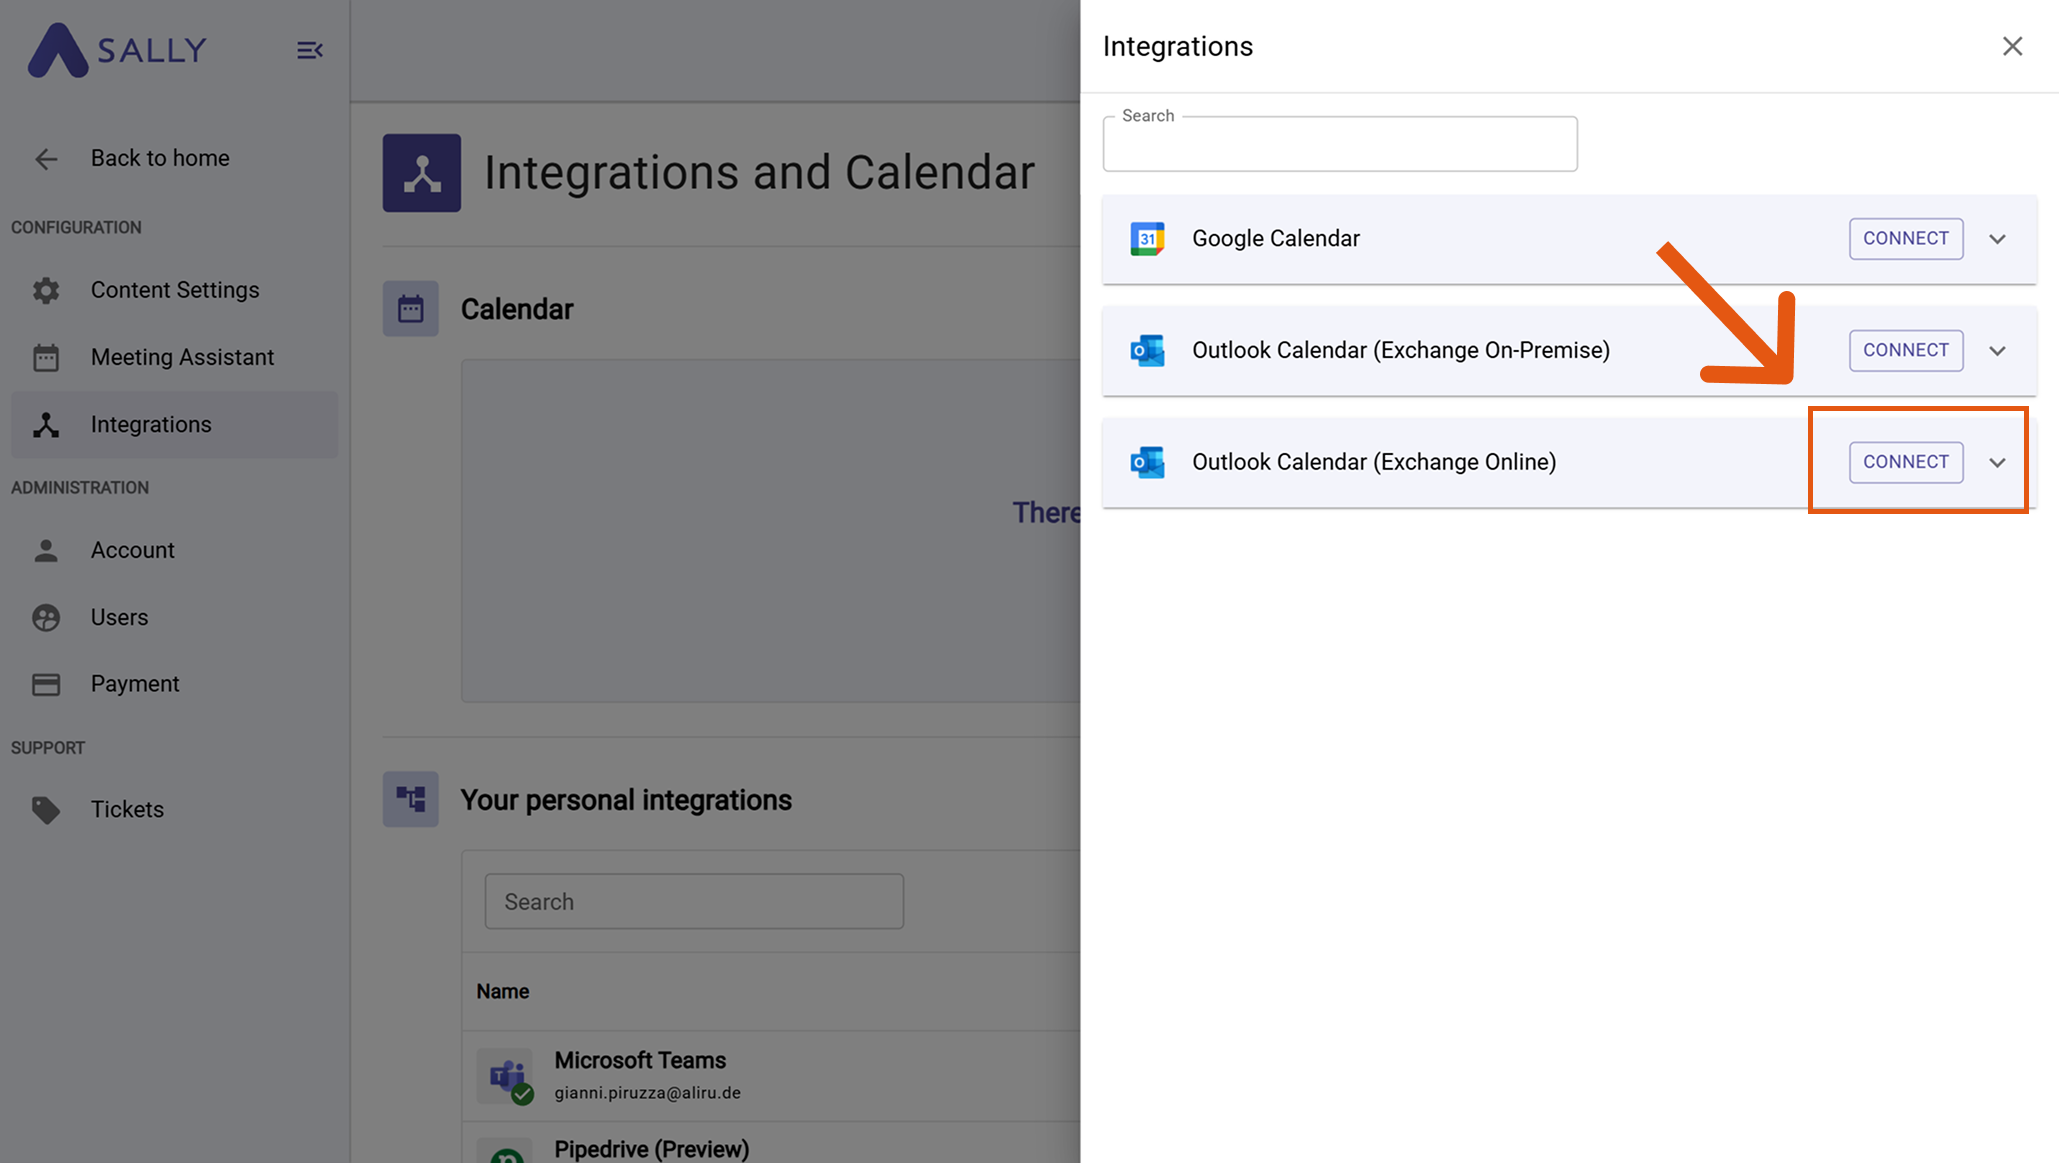Expand the Google Calendar row

tap(1998, 239)
